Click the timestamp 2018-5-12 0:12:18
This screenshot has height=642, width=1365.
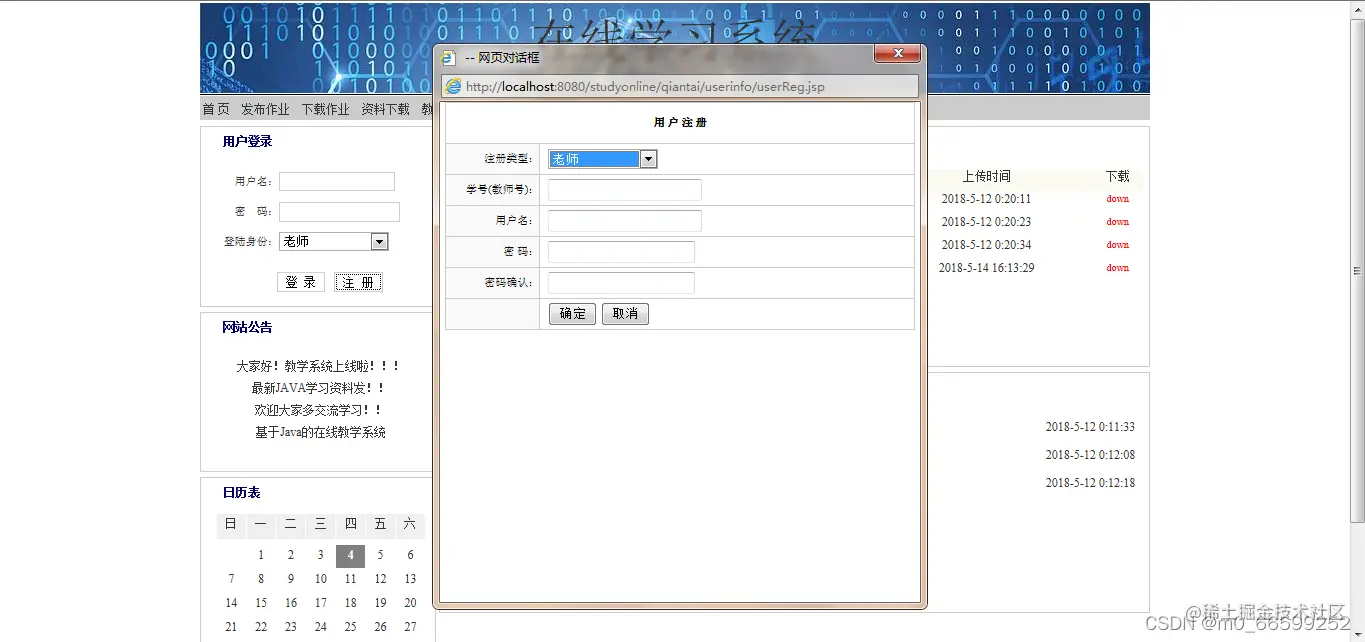point(1090,483)
